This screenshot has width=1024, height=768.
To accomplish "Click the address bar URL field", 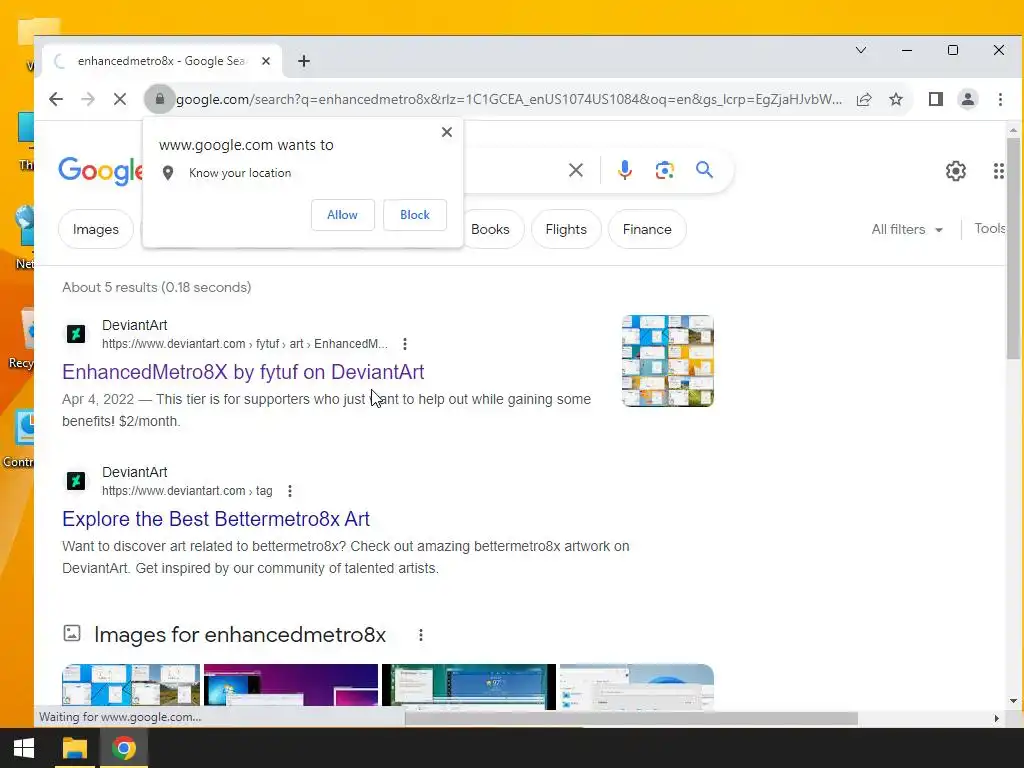I will pos(508,99).
